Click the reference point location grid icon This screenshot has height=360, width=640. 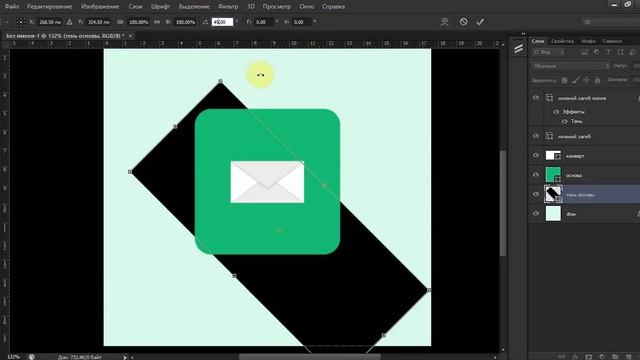pos(20,22)
